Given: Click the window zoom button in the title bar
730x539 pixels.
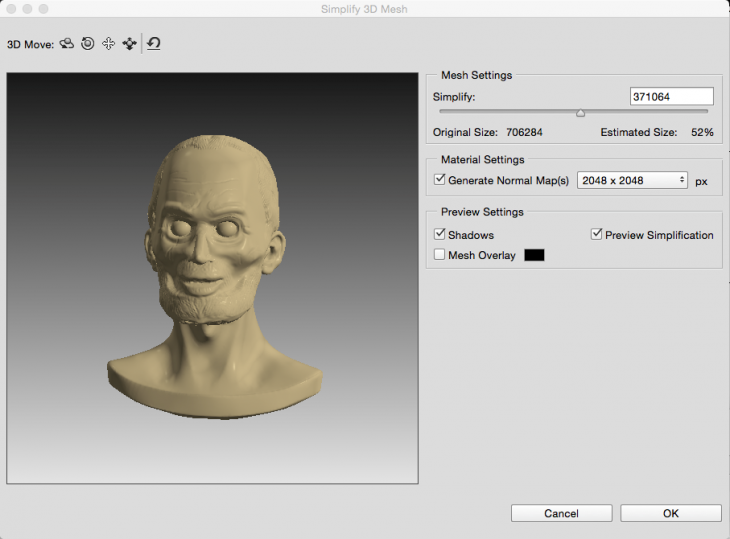Looking at the screenshot, I should coord(43,8).
